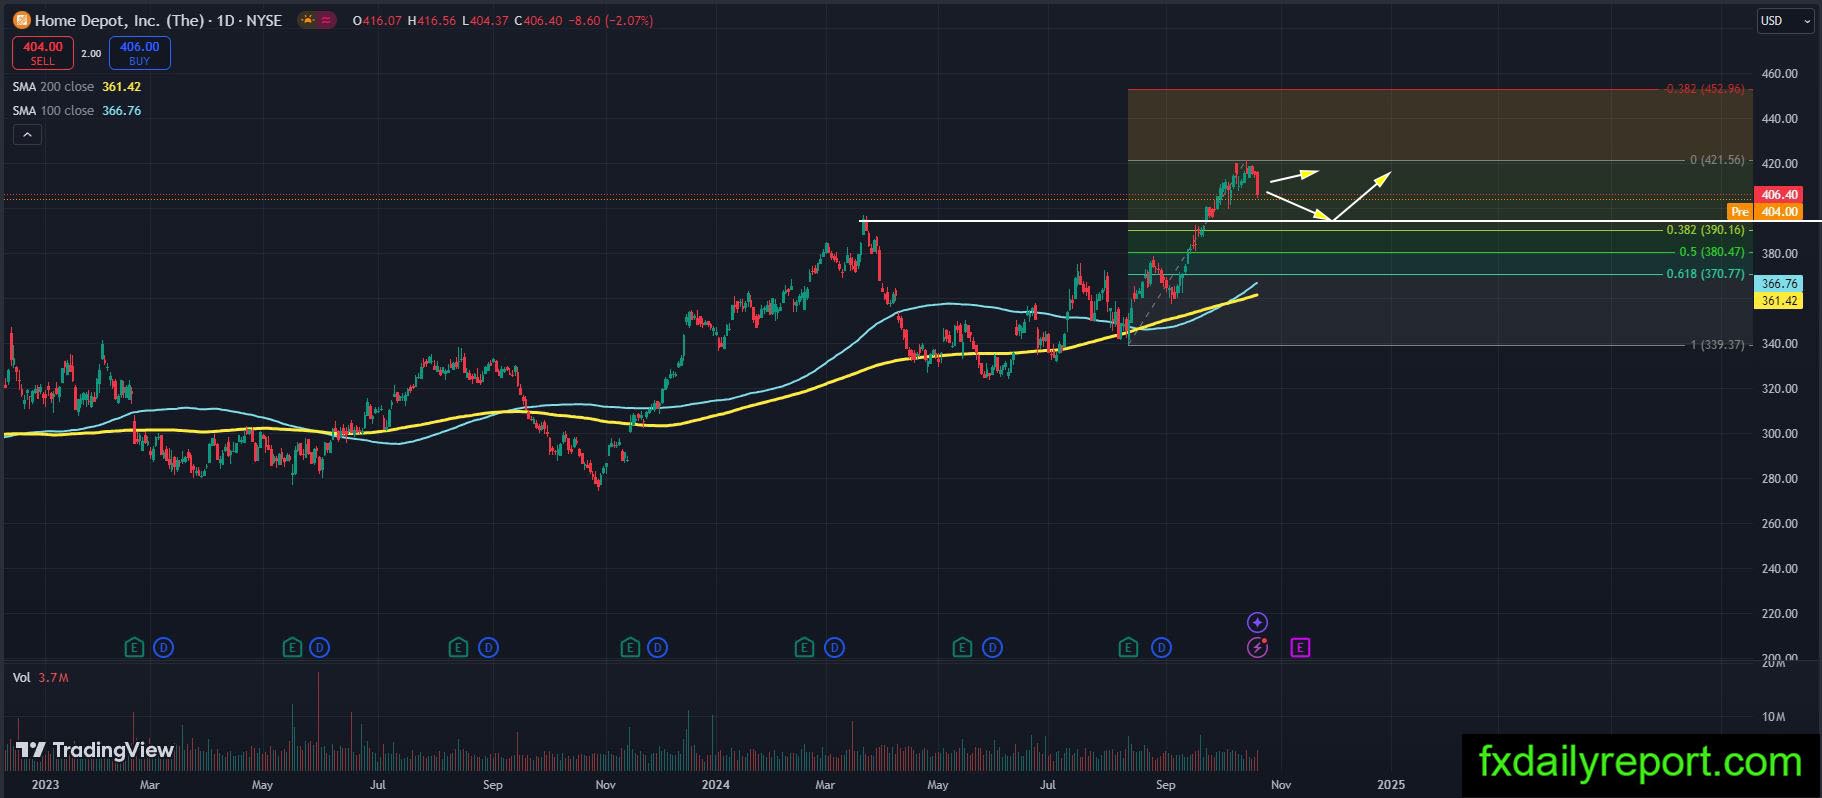Viewport: 1822px width, 798px height.
Task: Click the blue 366.76 price axis label
Action: click(x=1779, y=284)
